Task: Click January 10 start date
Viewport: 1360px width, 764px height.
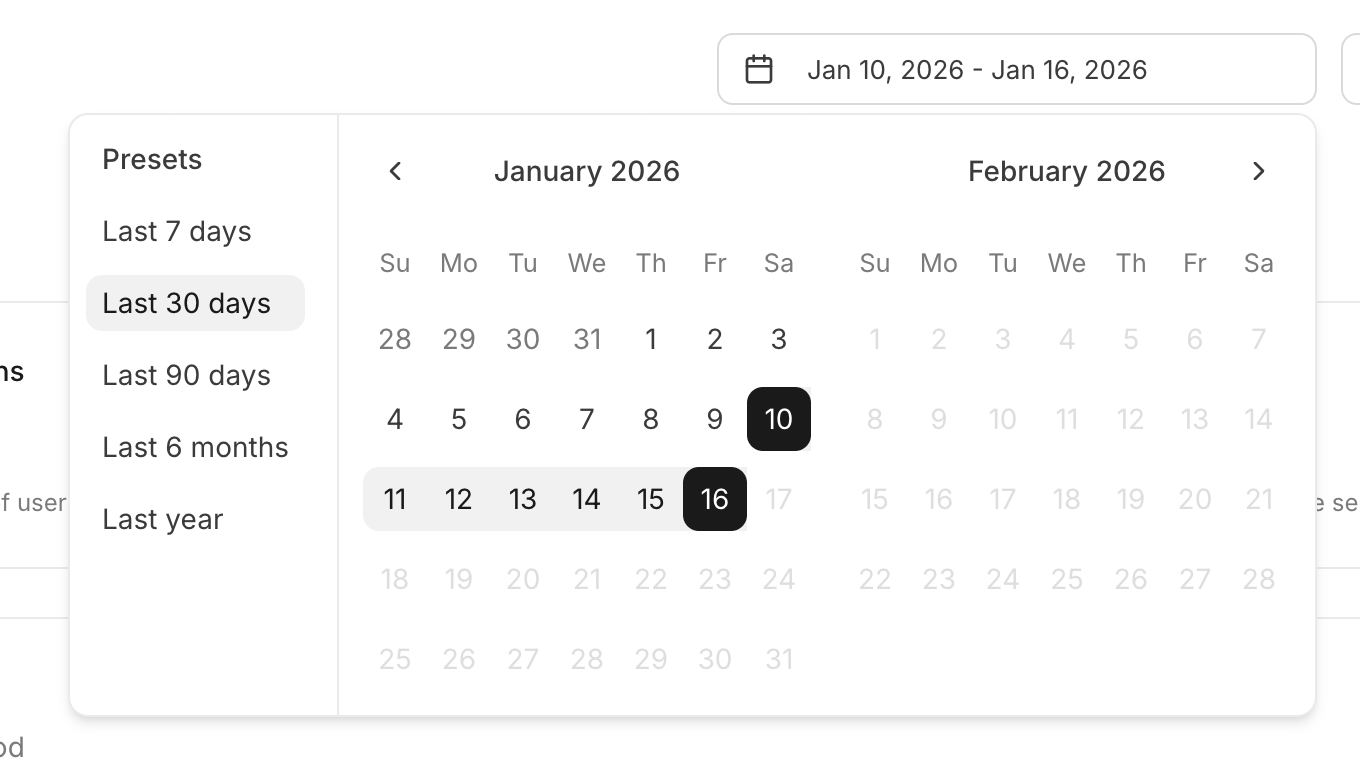Action: [778, 419]
